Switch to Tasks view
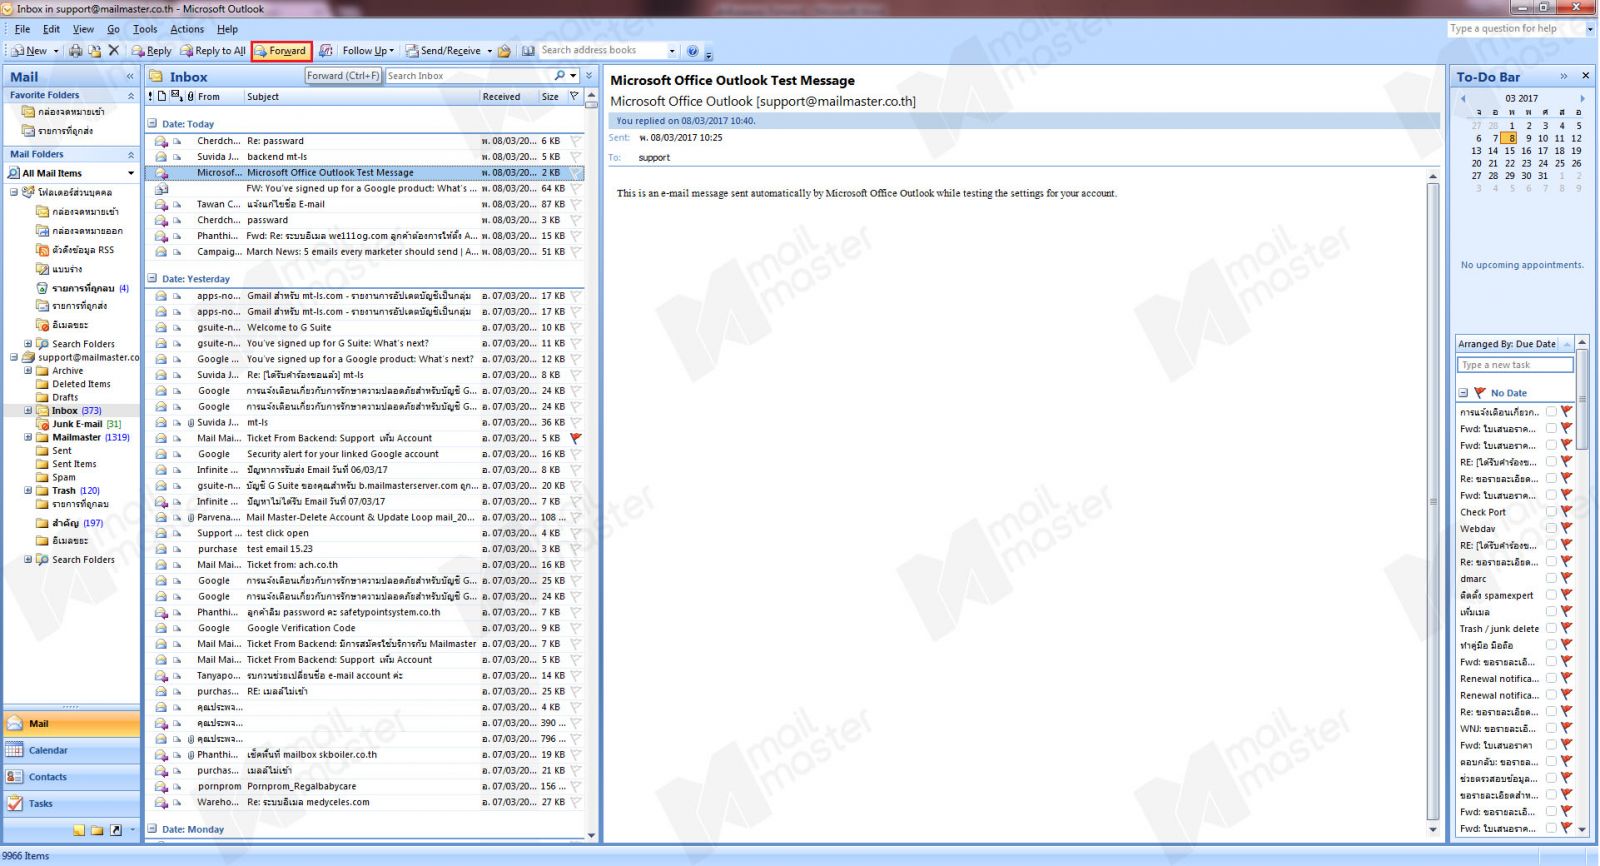Viewport: 1600px width, 866px height. pos(71,804)
